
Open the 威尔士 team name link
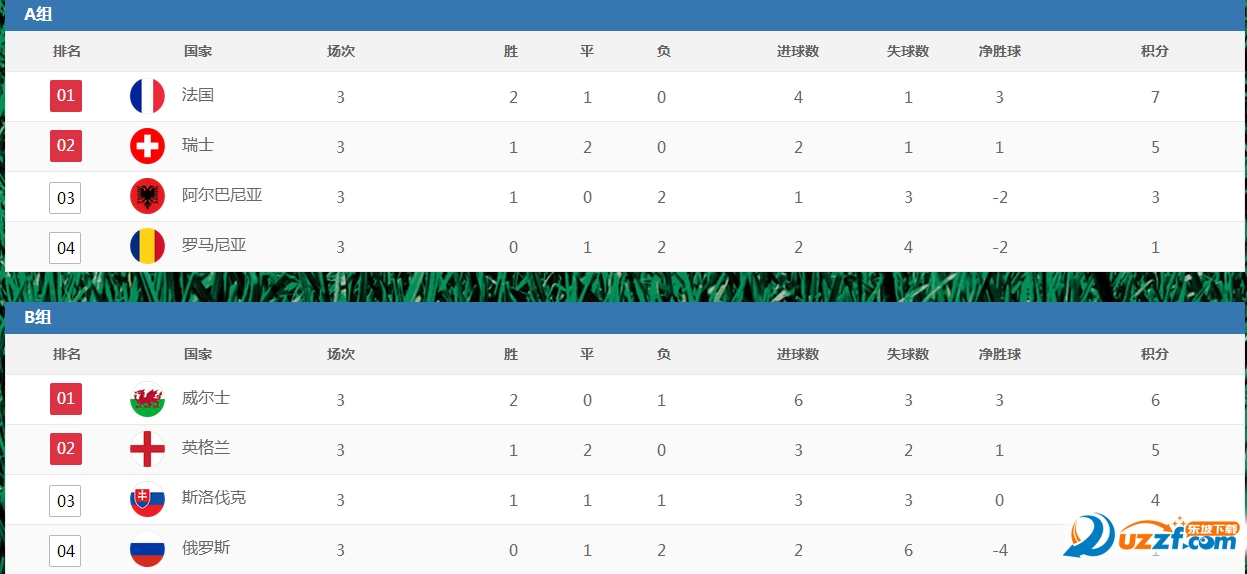(206, 398)
